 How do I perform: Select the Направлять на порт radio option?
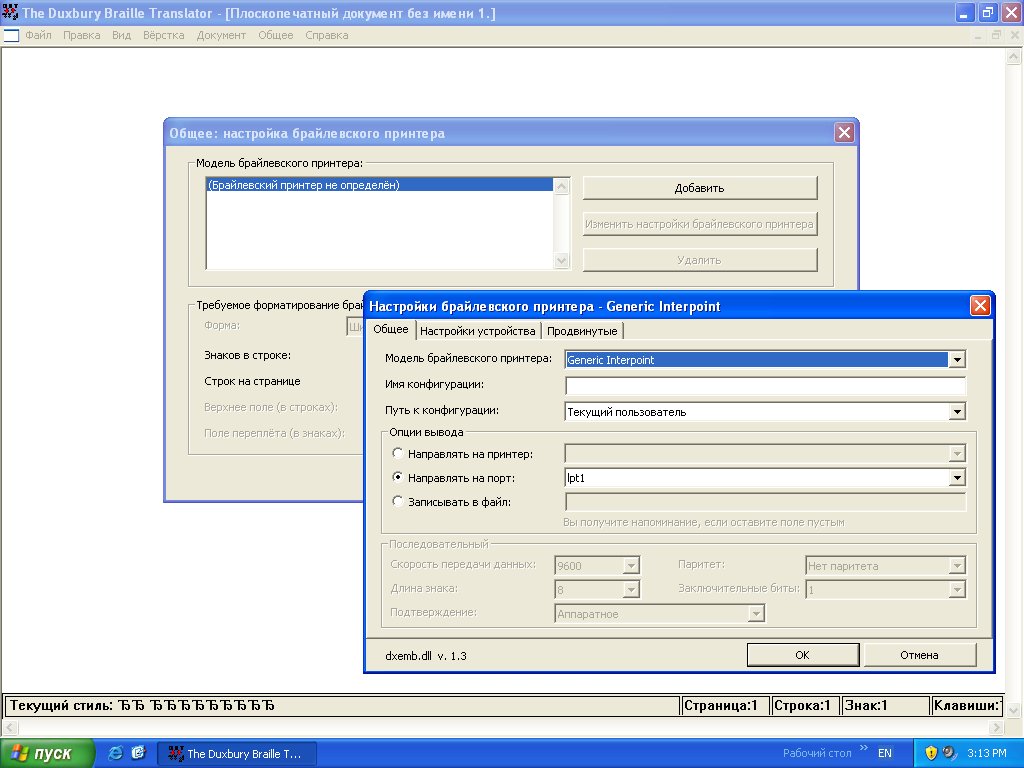click(397, 477)
